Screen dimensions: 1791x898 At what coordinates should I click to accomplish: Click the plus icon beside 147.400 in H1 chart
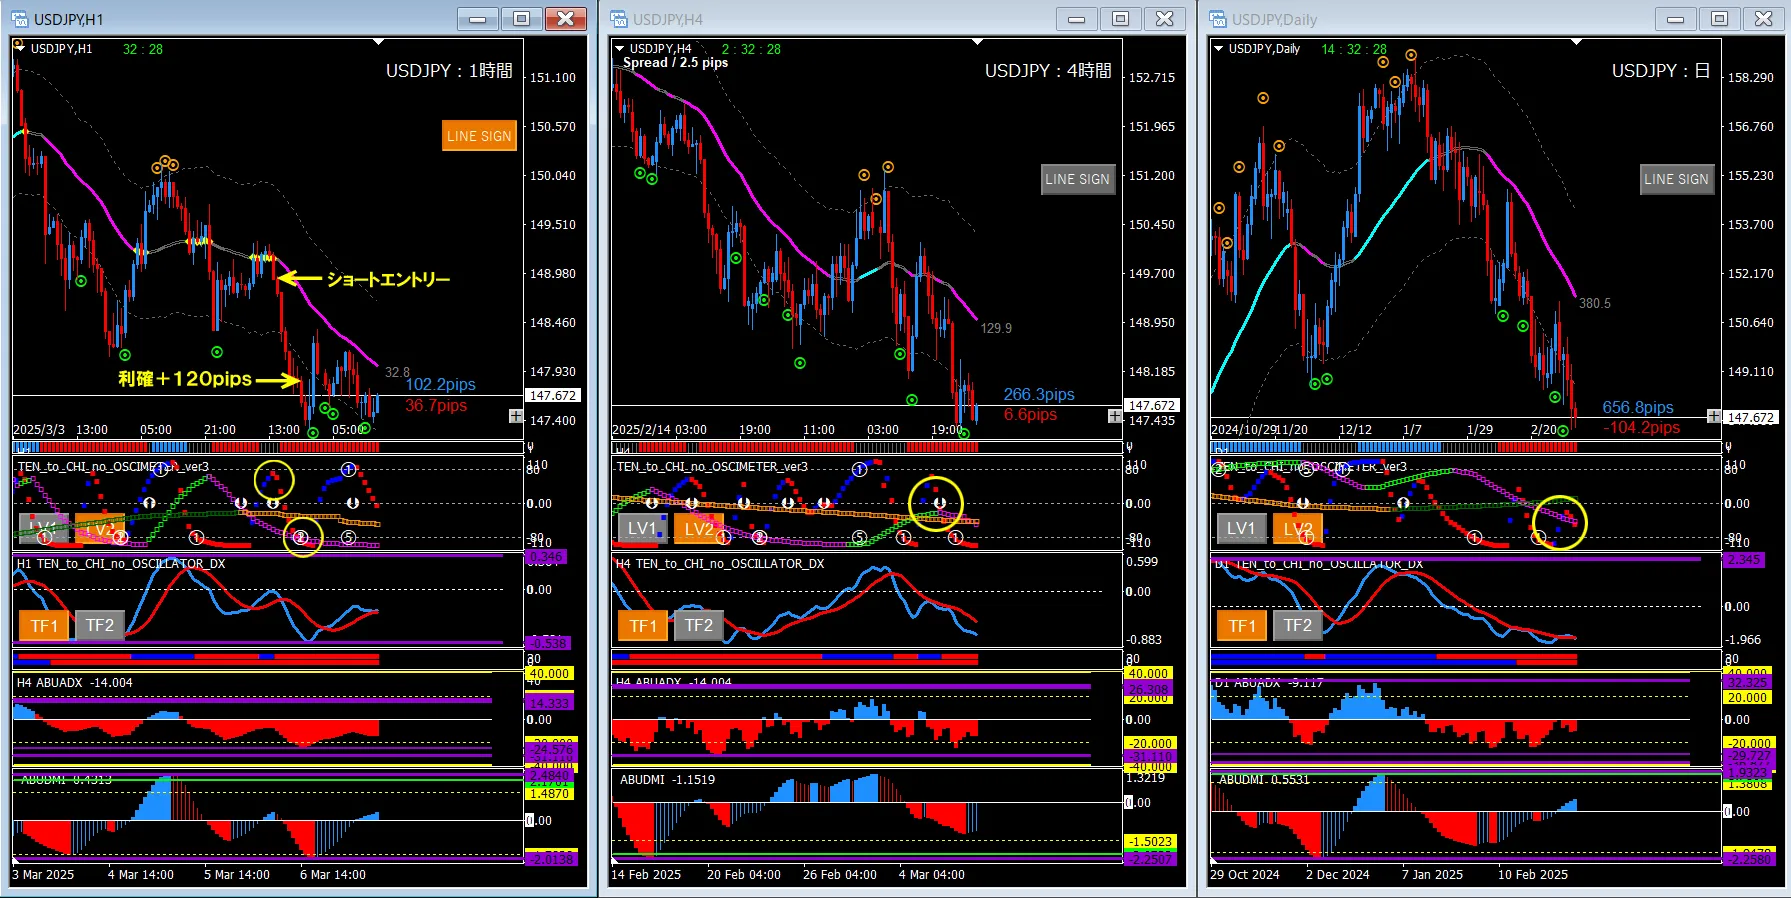[x=516, y=416]
